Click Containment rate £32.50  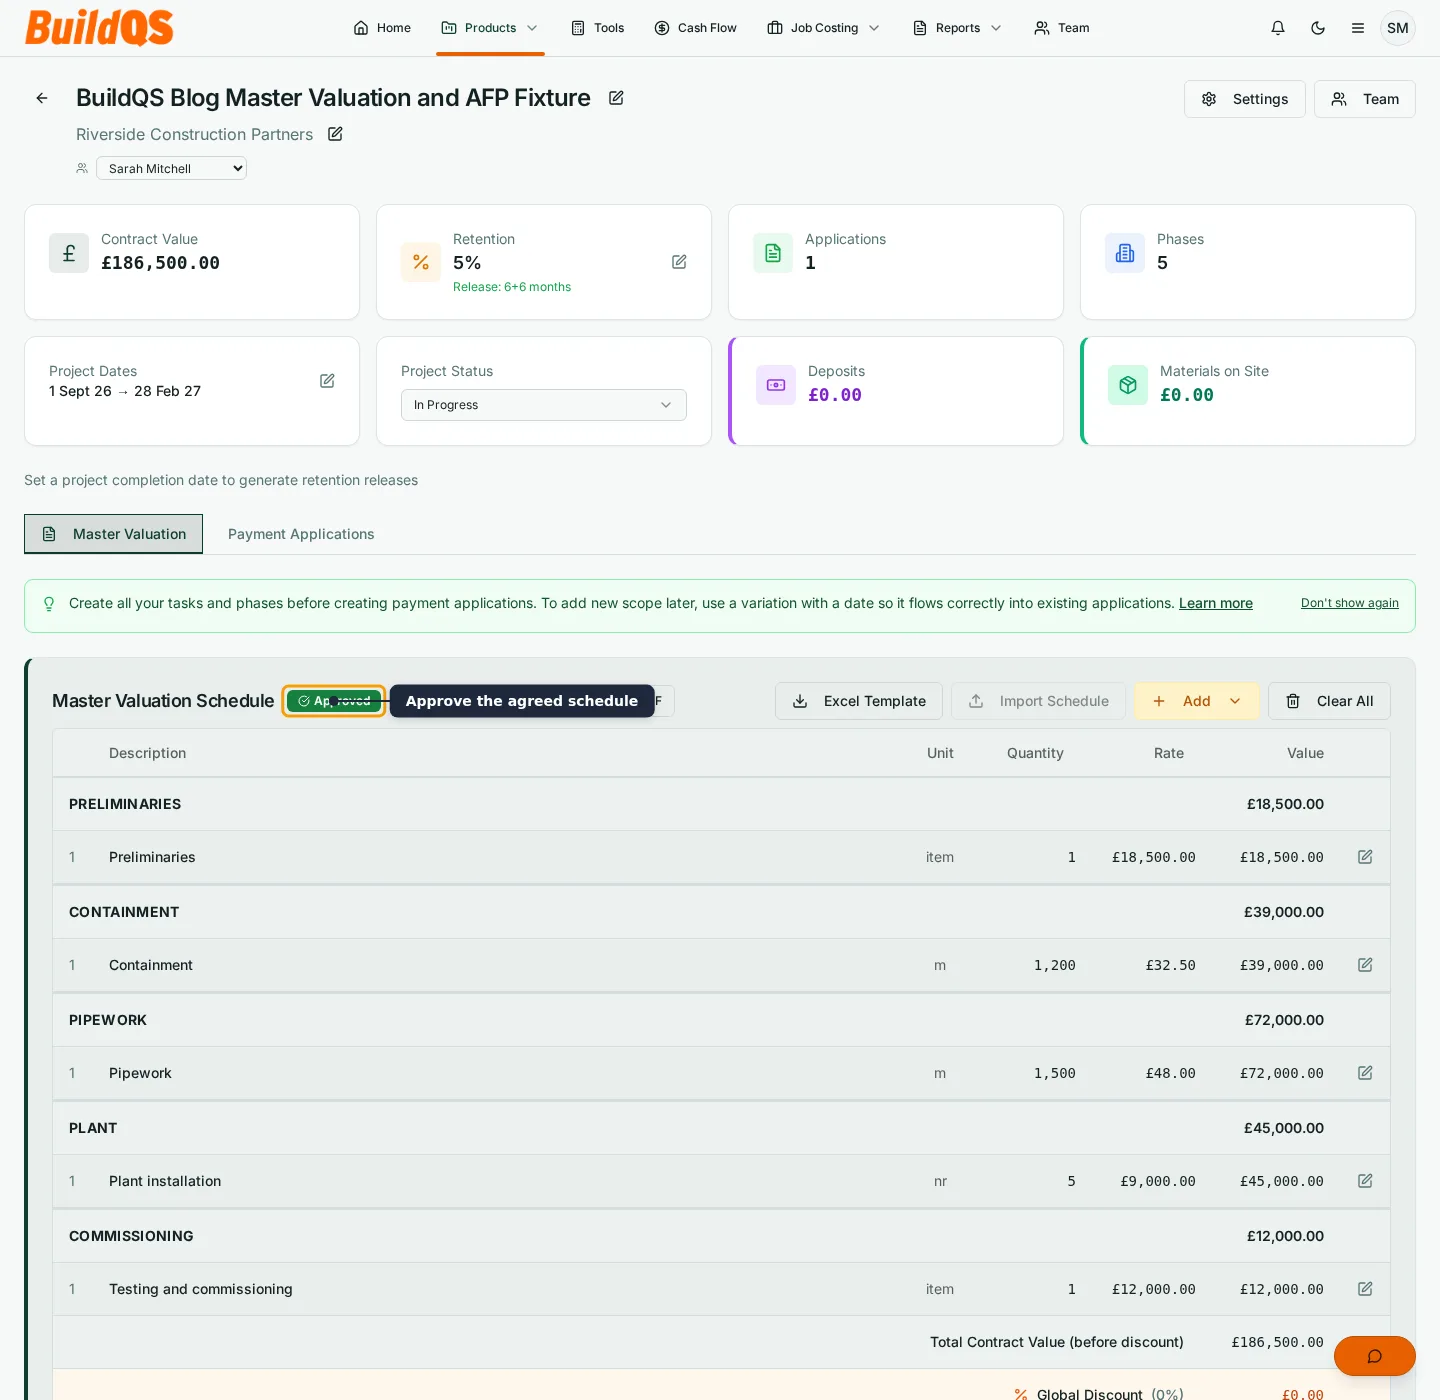1171,965
